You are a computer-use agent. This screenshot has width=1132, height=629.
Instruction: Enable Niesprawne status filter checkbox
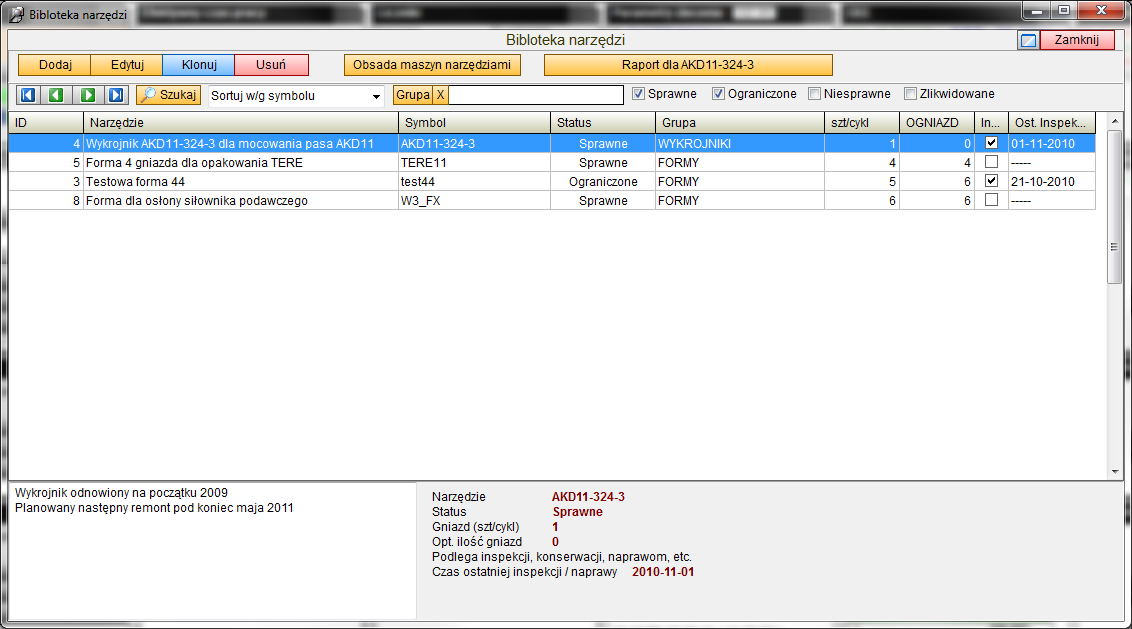[x=814, y=94]
